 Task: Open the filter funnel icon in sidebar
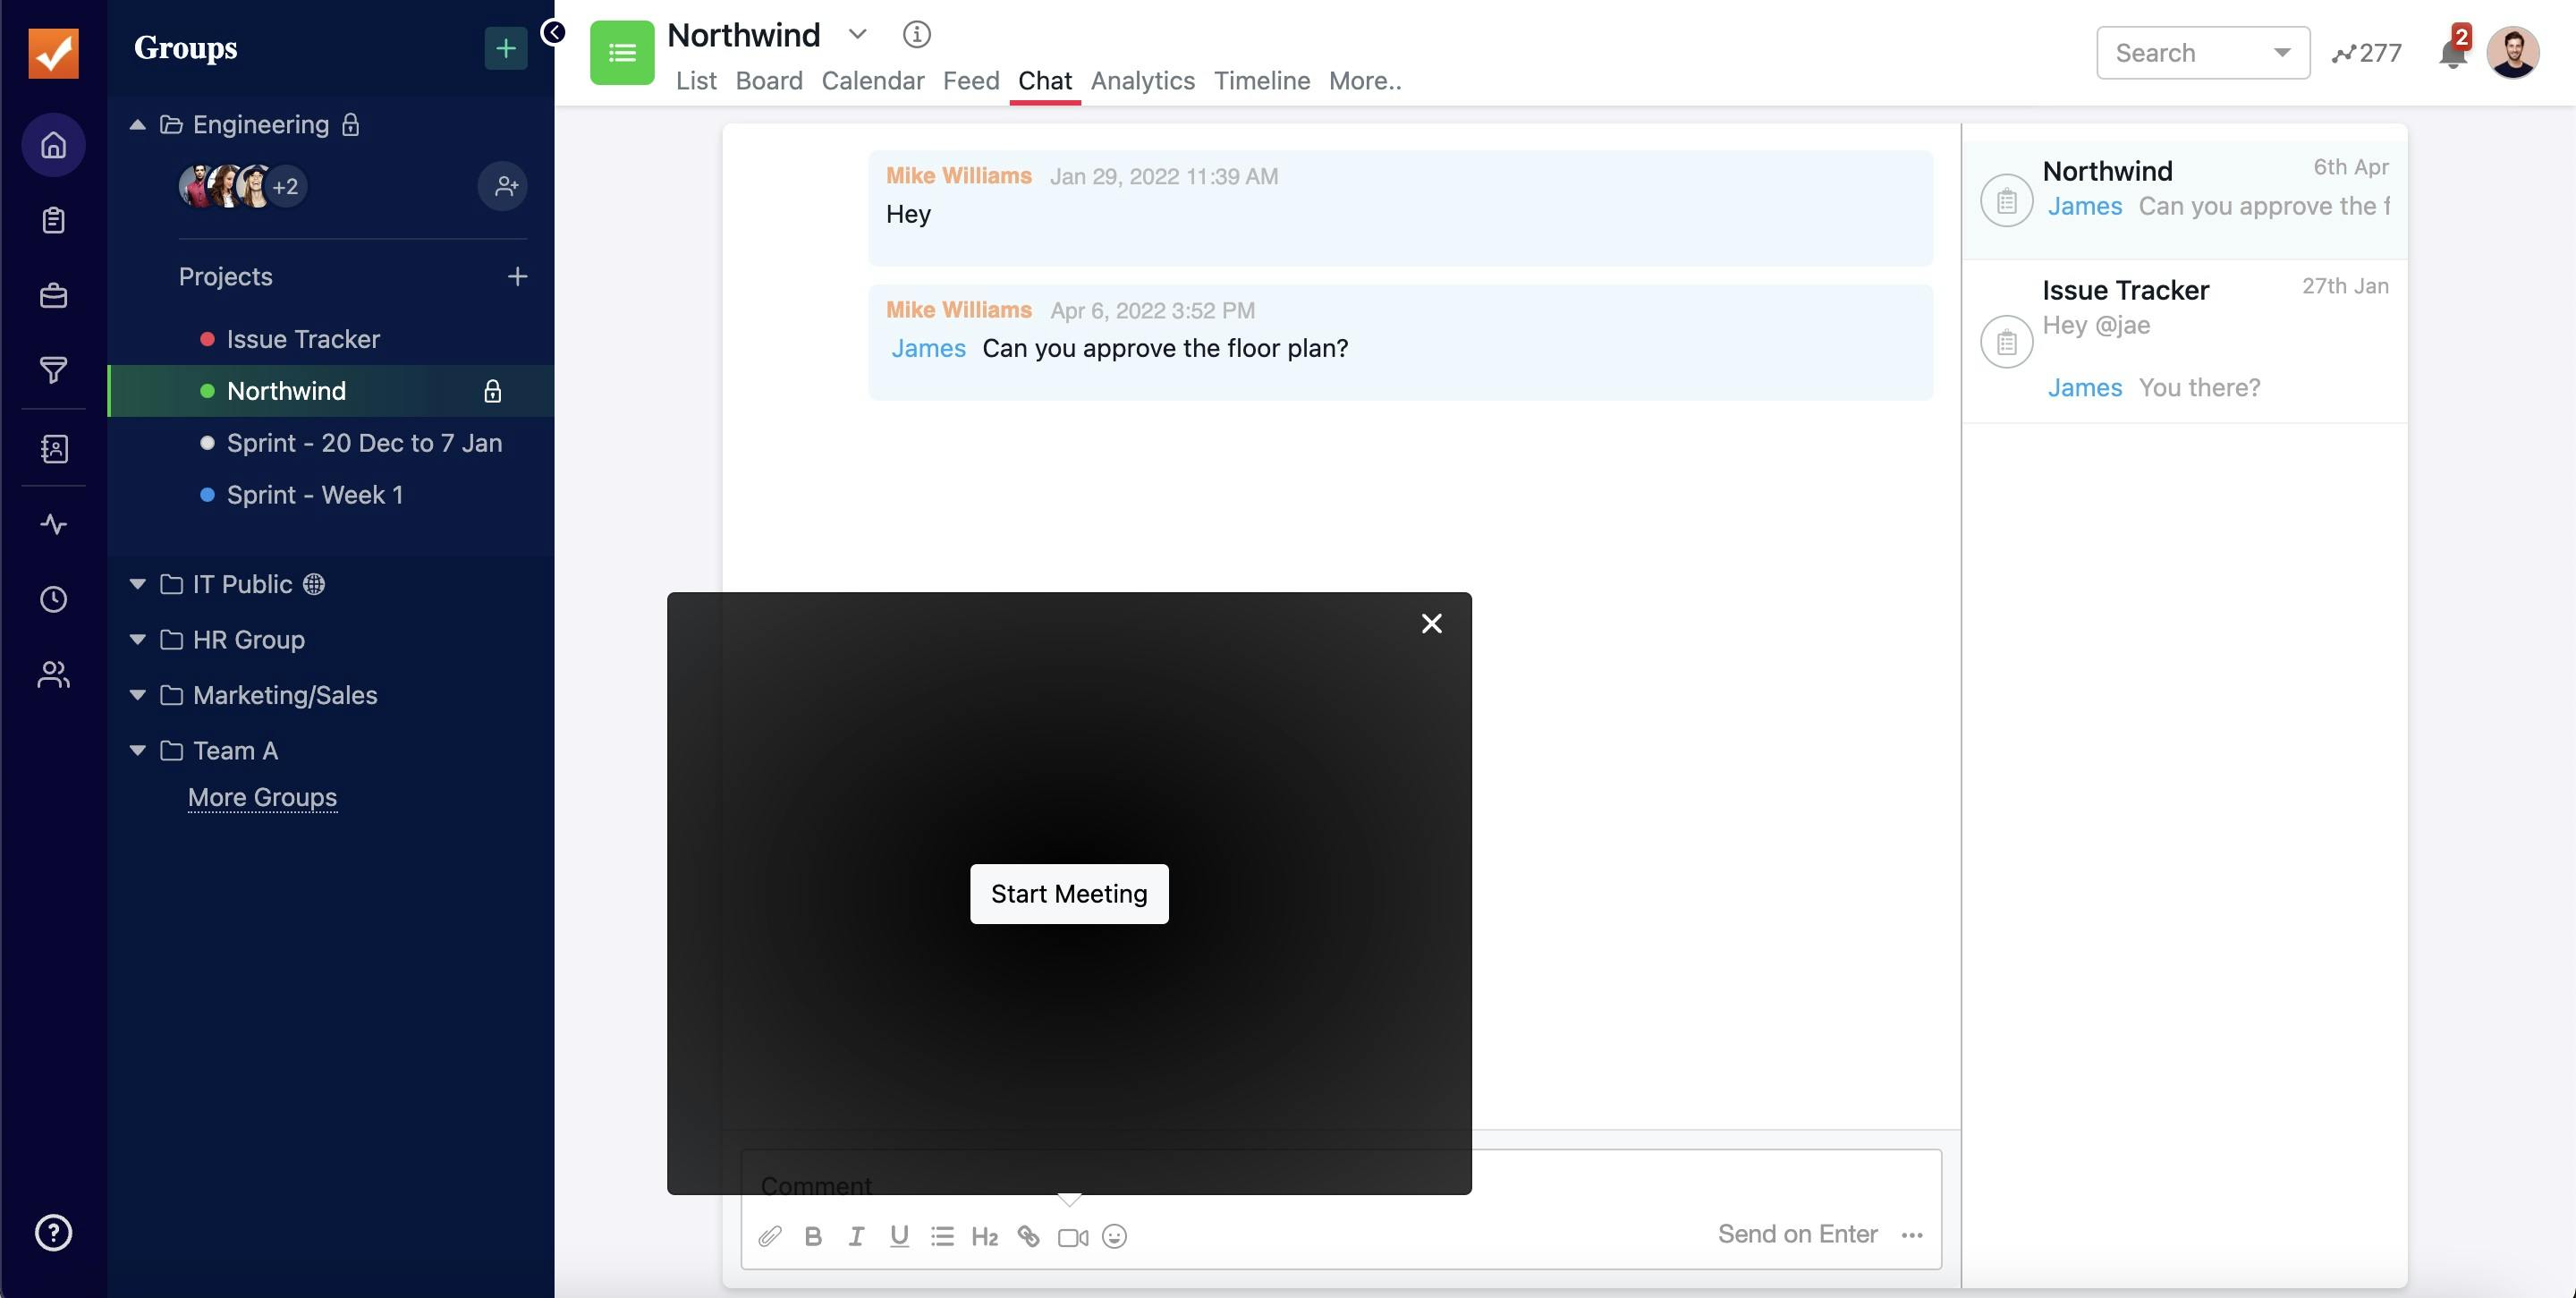(x=53, y=371)
